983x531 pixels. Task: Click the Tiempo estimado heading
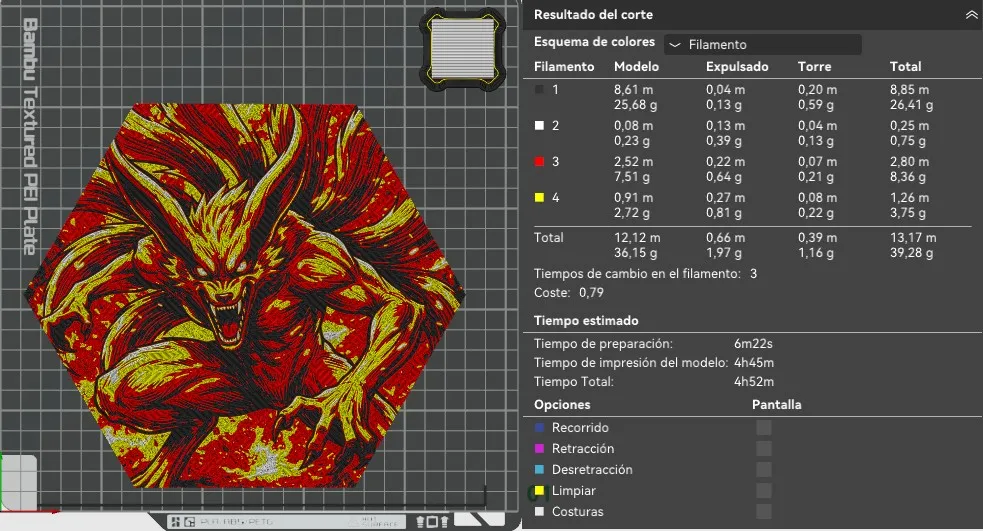(586, 320)
